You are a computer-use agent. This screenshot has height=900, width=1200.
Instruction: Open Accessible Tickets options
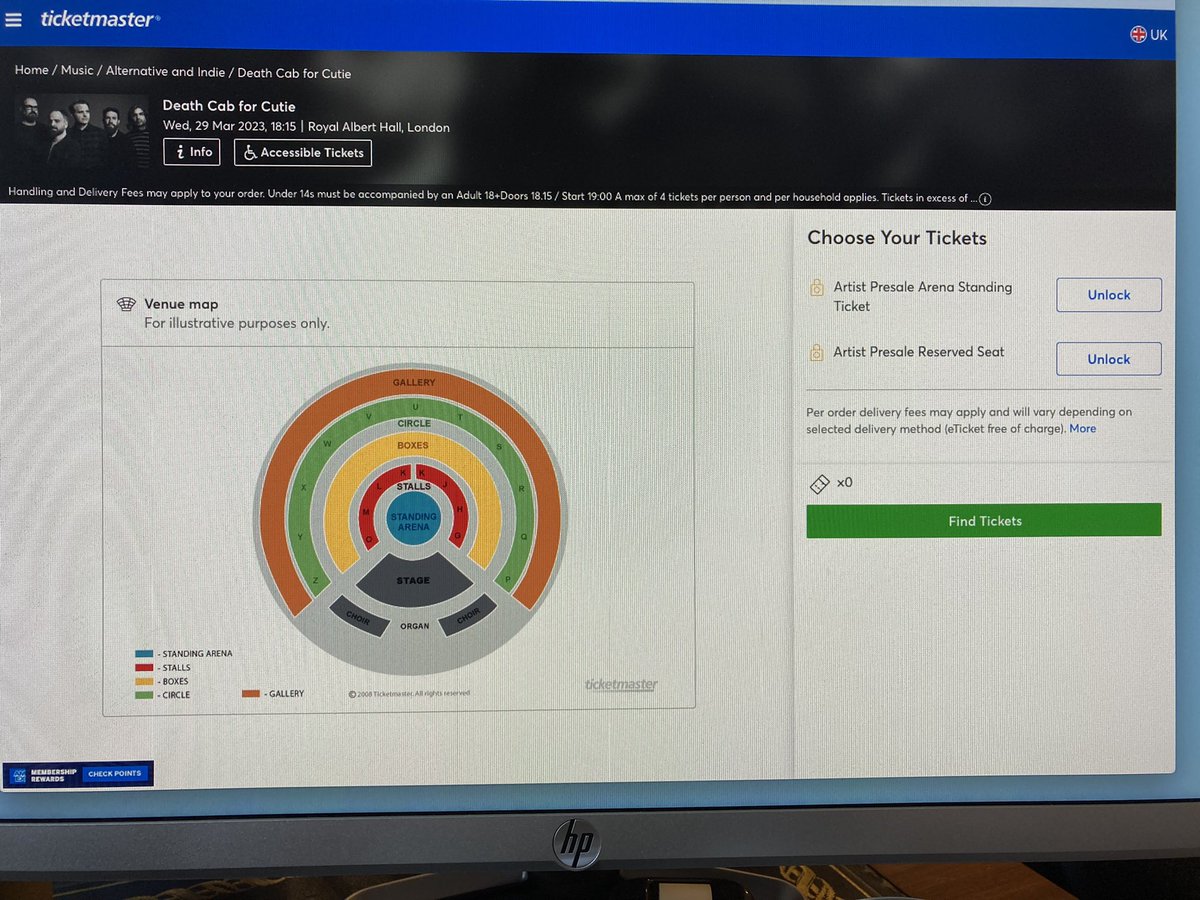[303, 153]
